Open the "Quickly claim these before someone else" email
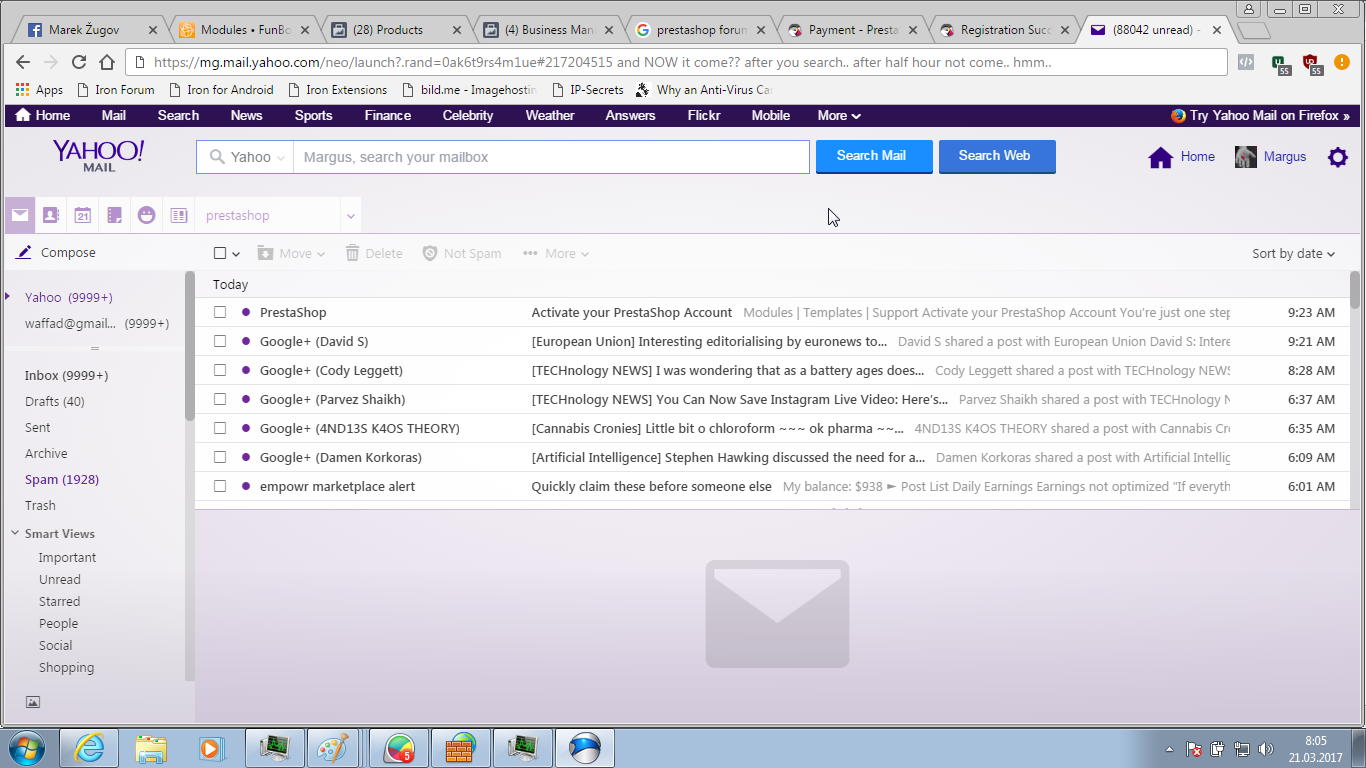 click(x=651, y=486)
